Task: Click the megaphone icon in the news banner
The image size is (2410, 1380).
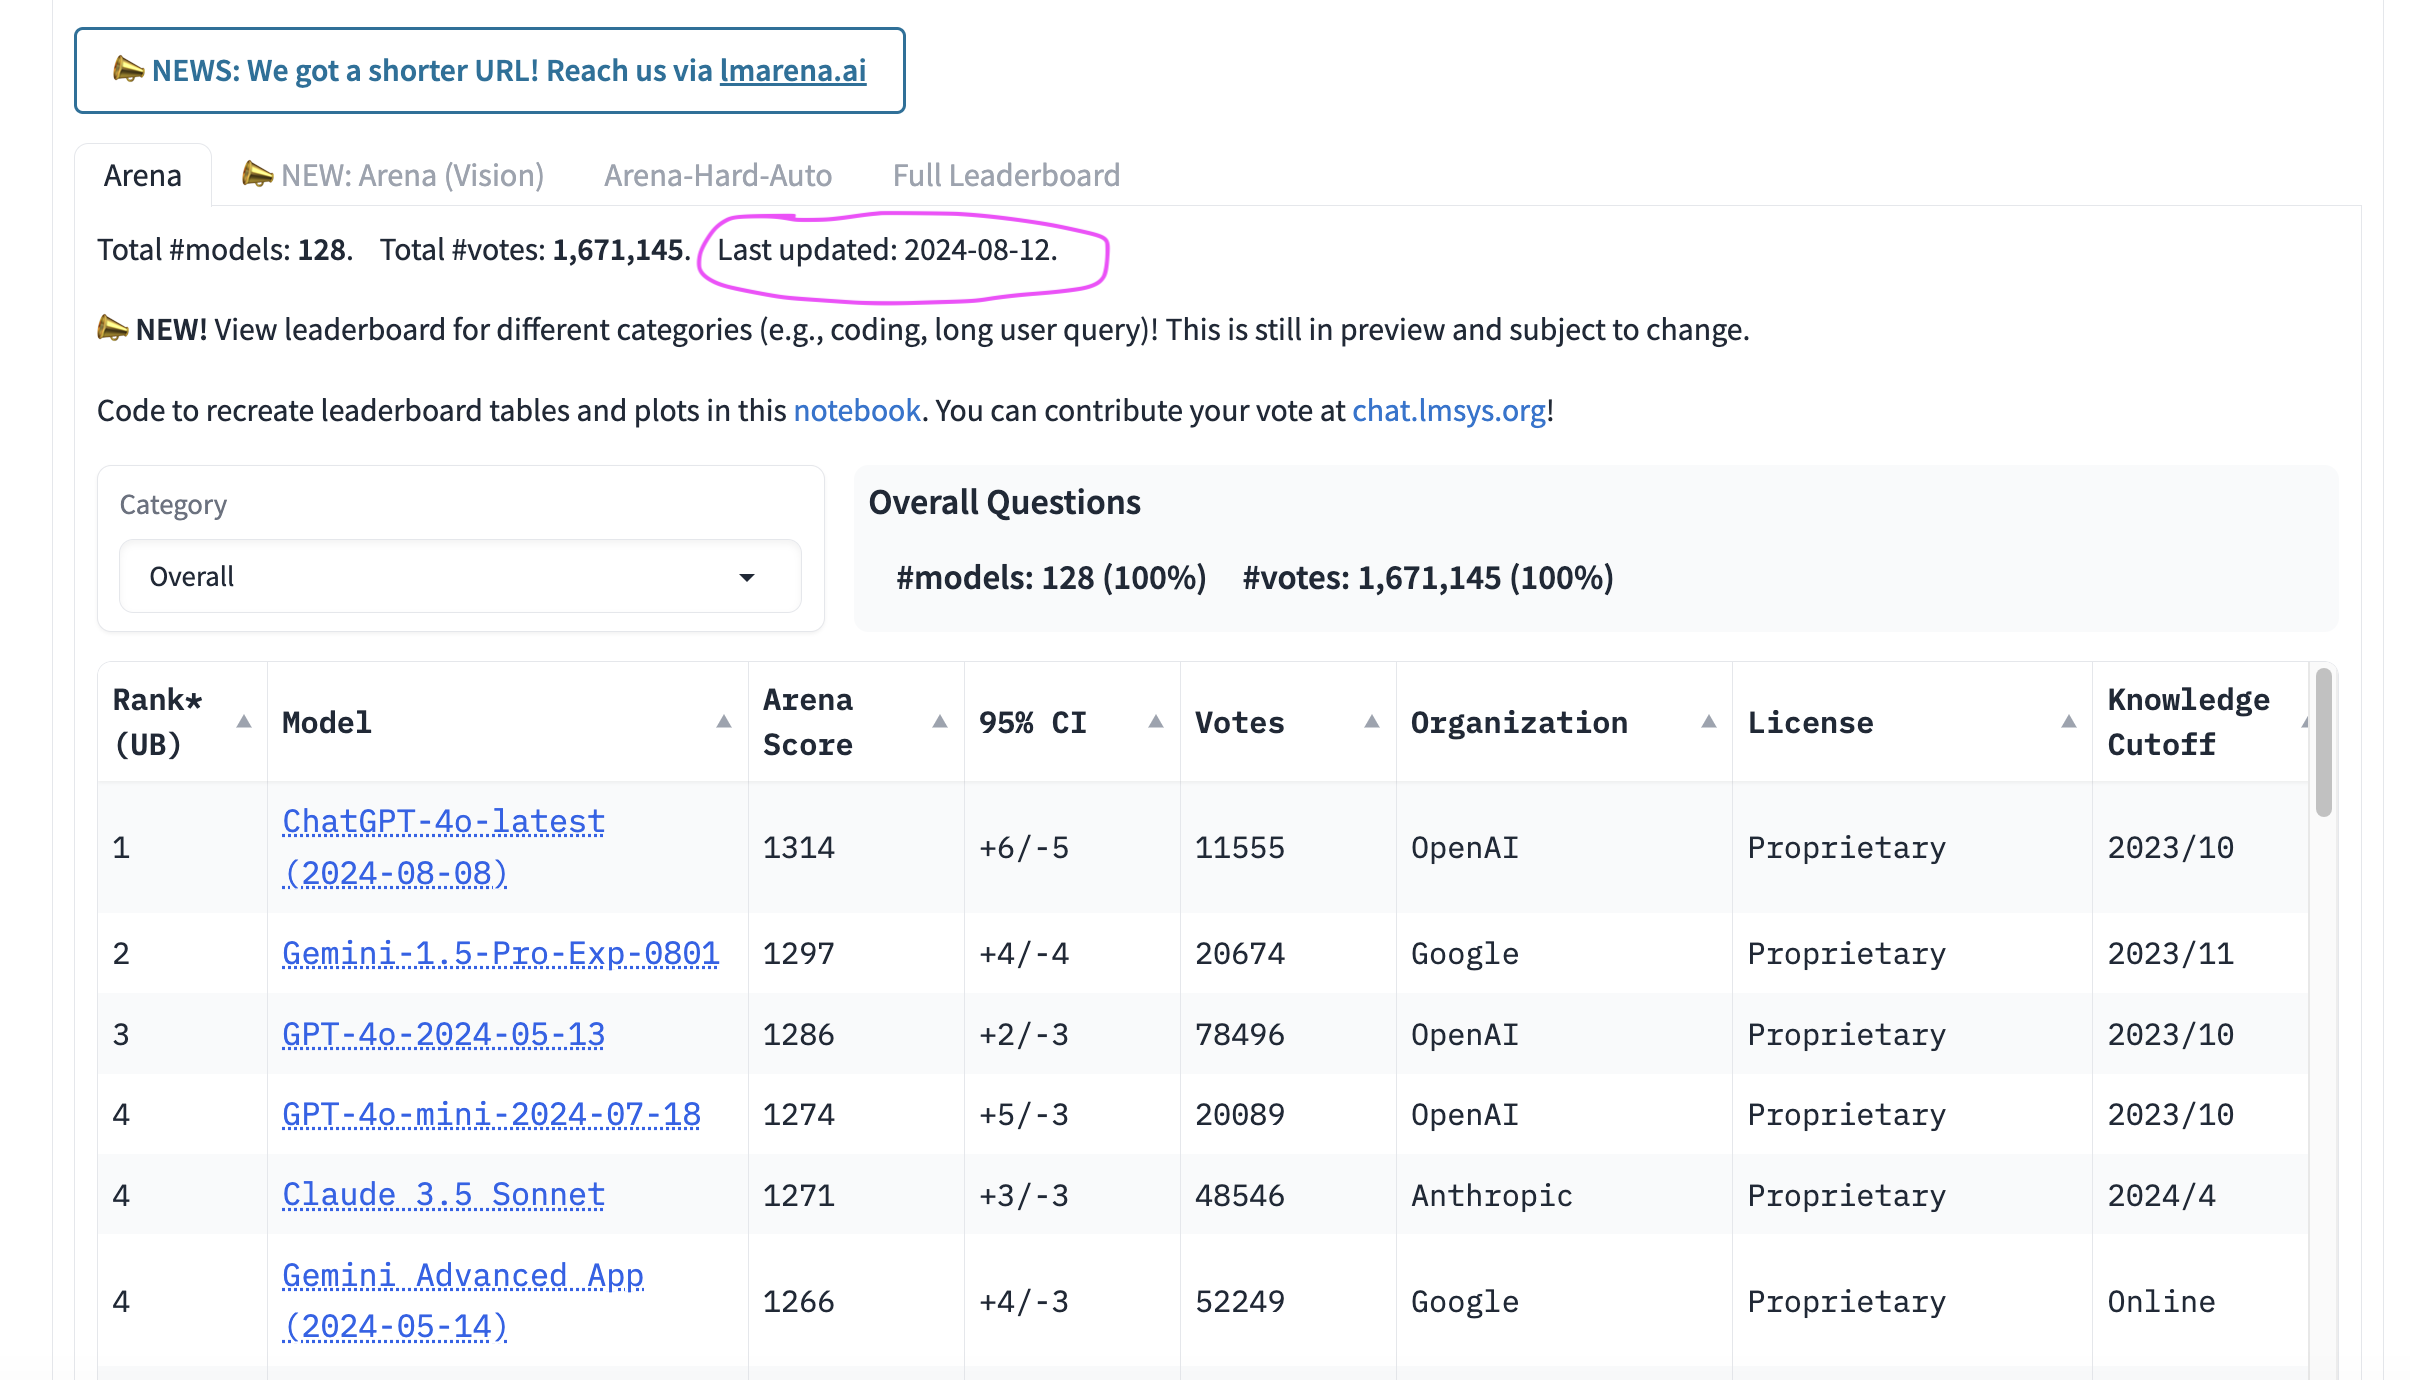Action: 128,68
